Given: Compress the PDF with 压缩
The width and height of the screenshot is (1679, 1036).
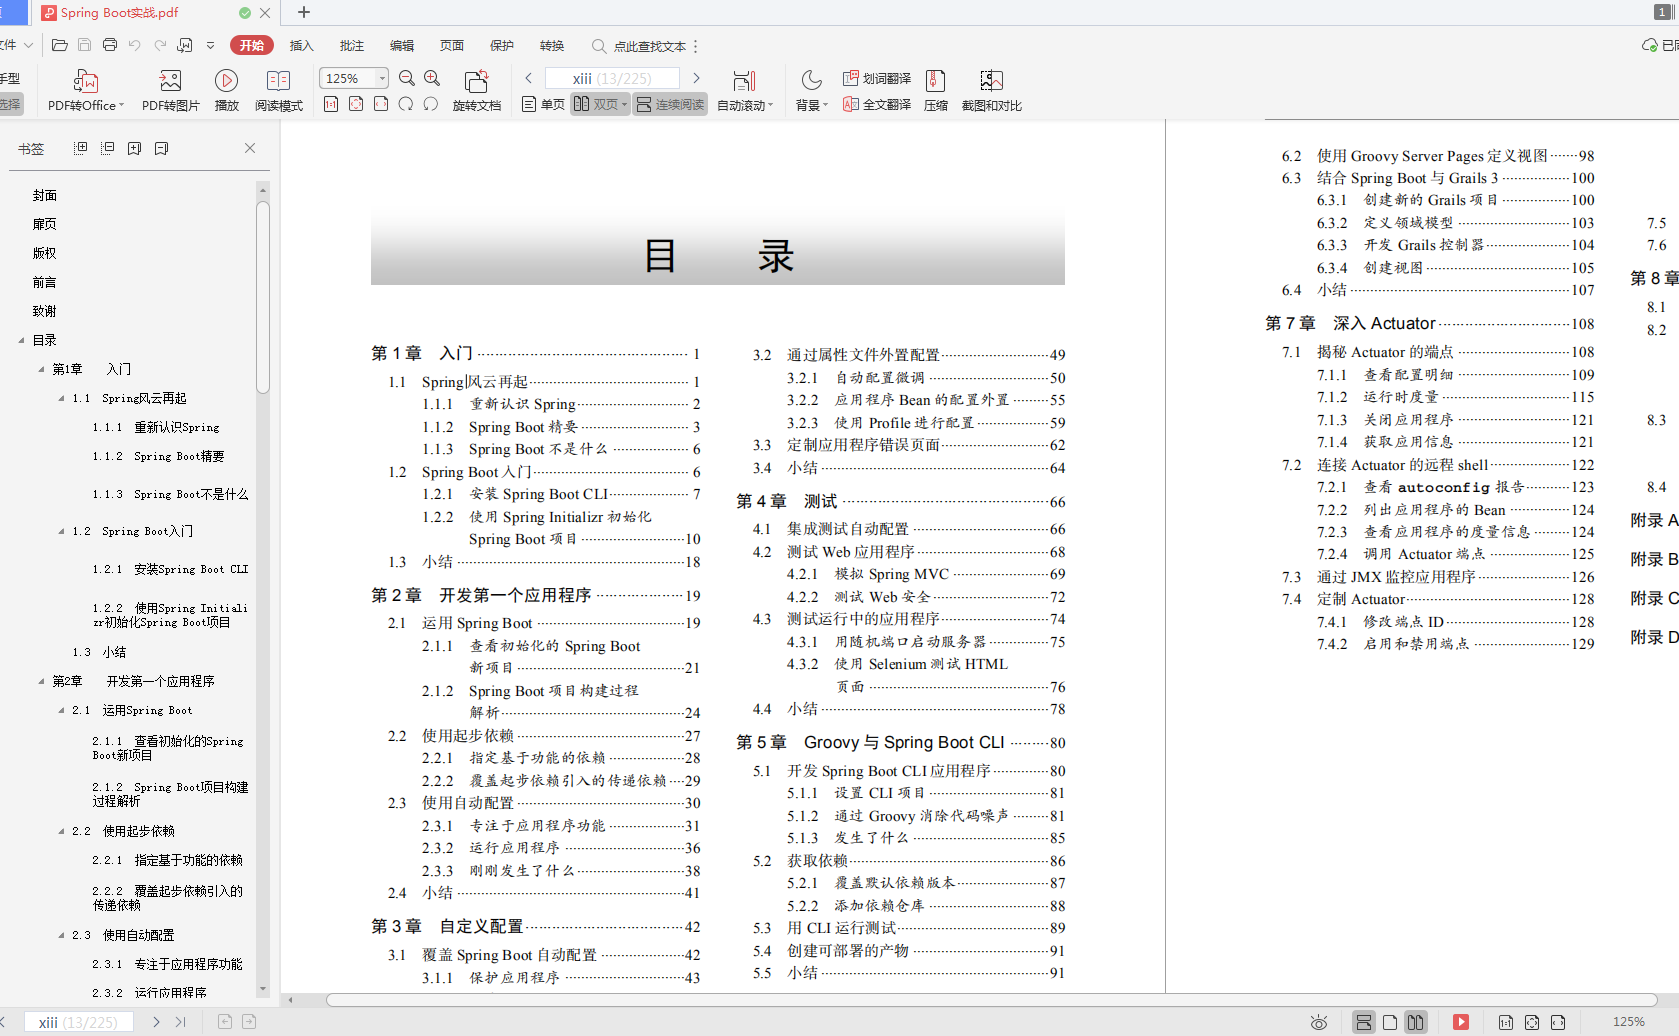Looking at the screenshot, I should click(x=936, y=90).
